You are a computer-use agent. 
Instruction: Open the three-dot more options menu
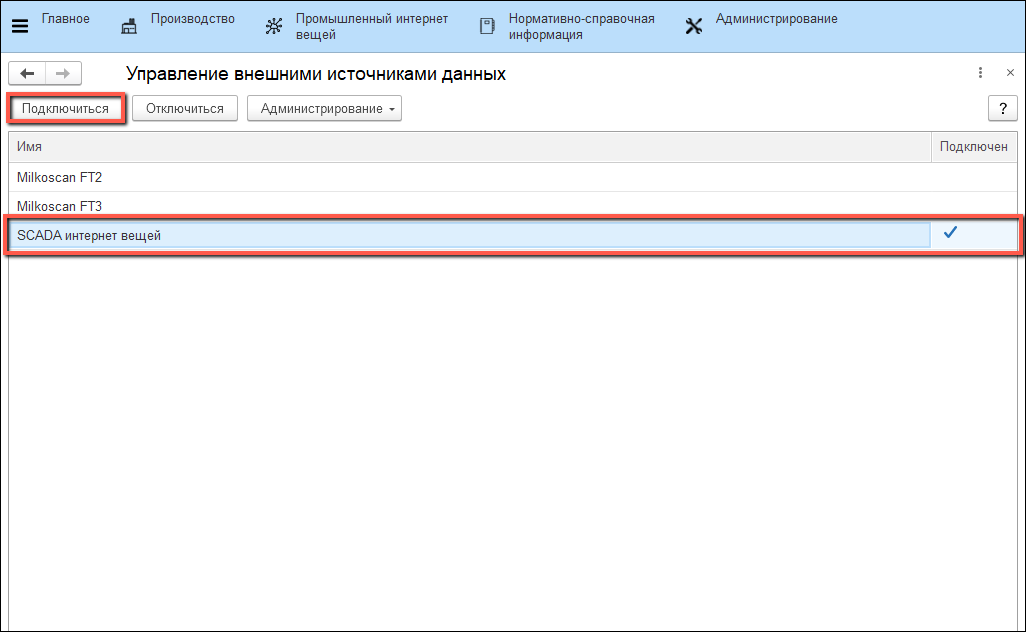980,73
